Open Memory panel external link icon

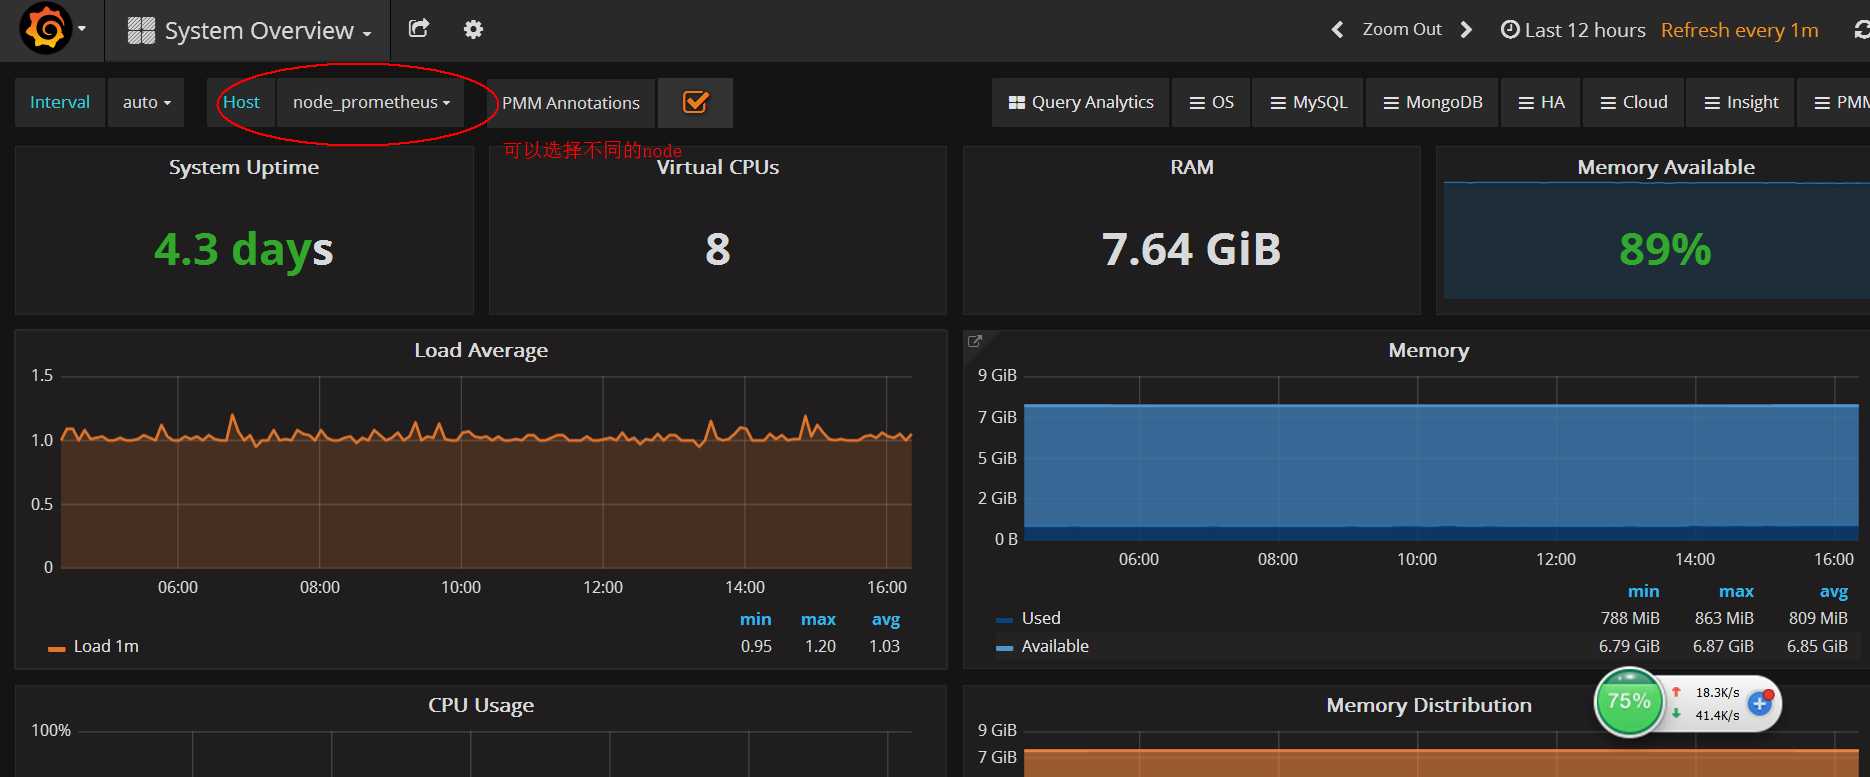coord(975,341)
